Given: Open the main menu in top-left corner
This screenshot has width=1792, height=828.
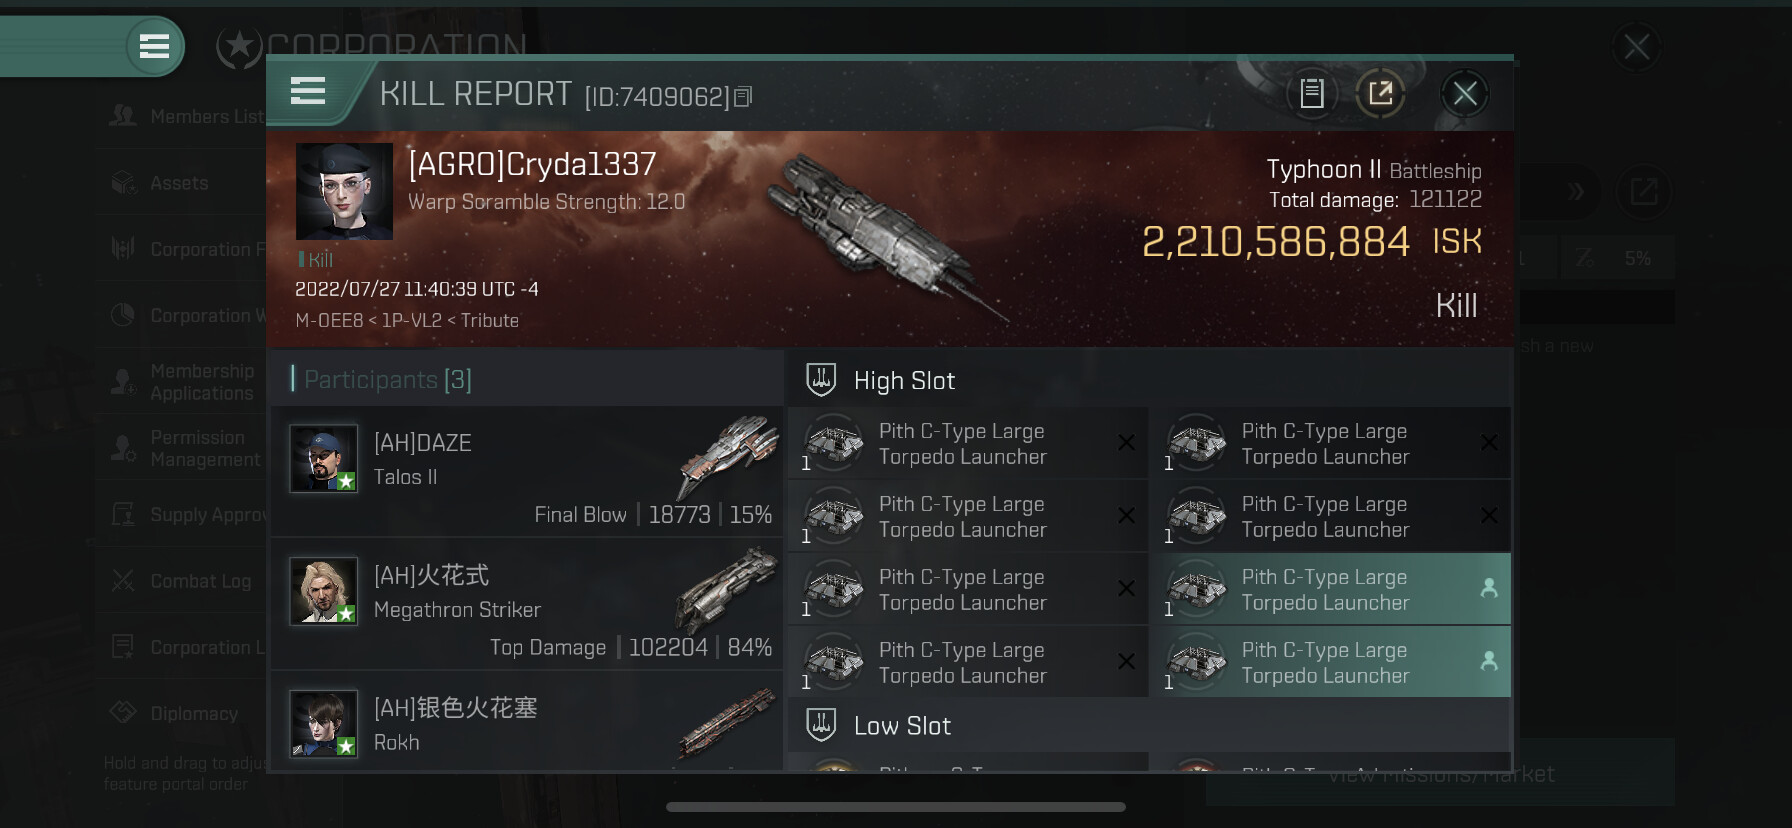Looking at the screenshot, I should pyautogui.click(x=154, y=46).
